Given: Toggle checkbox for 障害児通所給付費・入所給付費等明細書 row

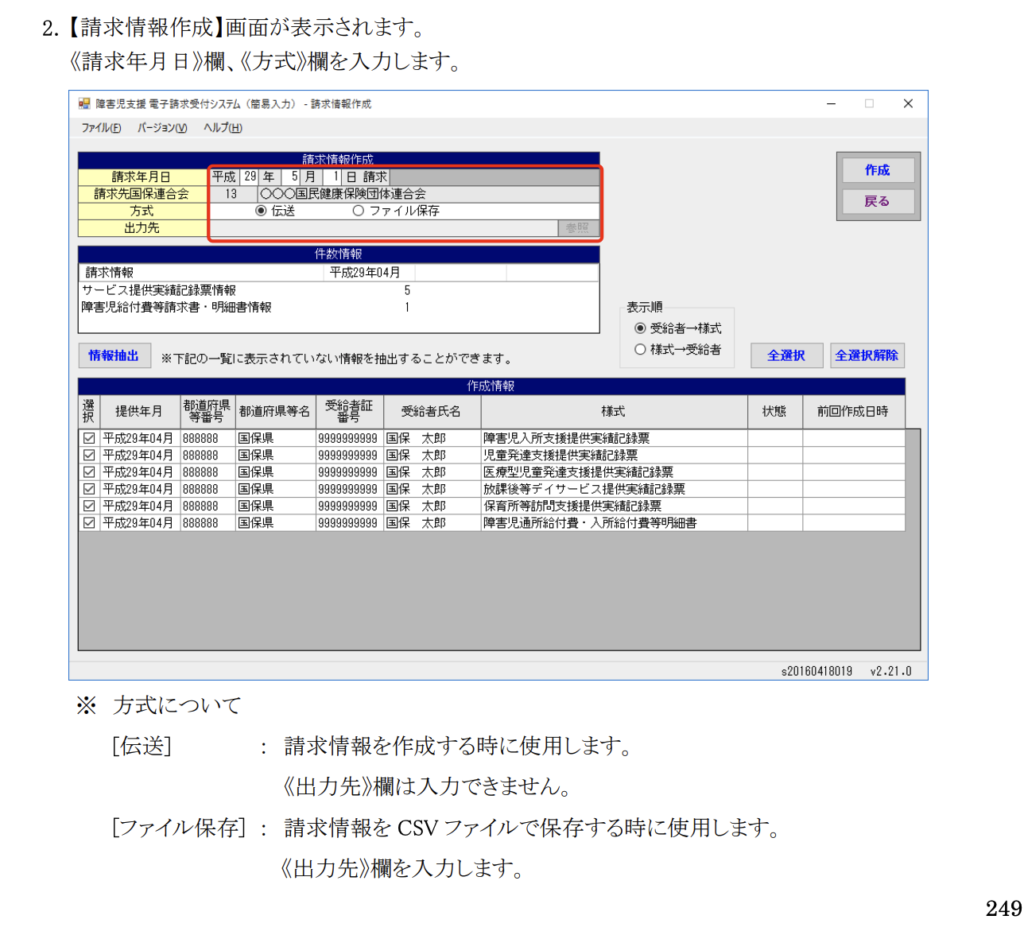Looking at the screenshot, I should click(x=89, y=523).
